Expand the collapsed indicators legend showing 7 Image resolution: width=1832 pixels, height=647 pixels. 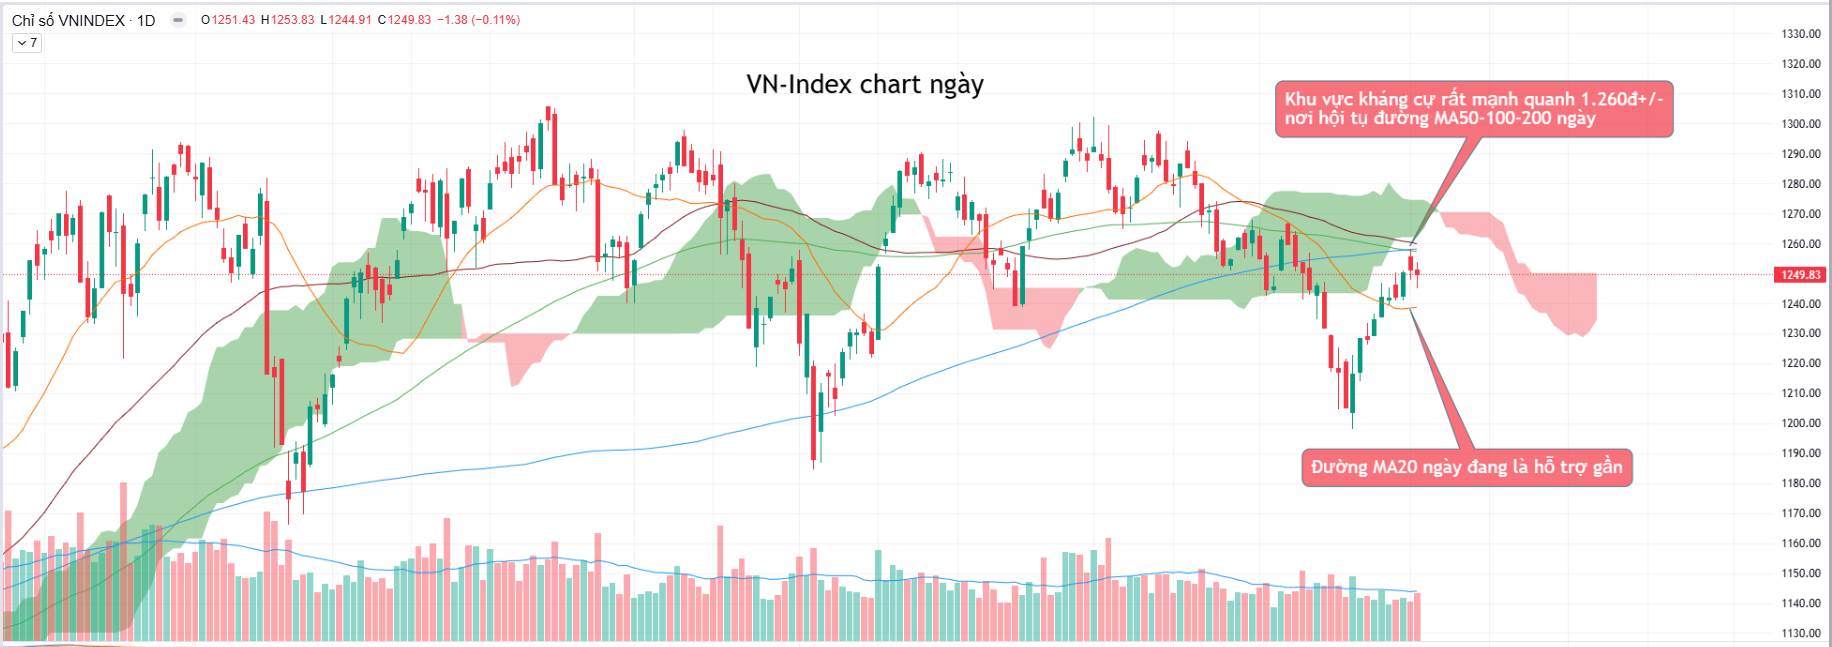[x=27, y=43]
